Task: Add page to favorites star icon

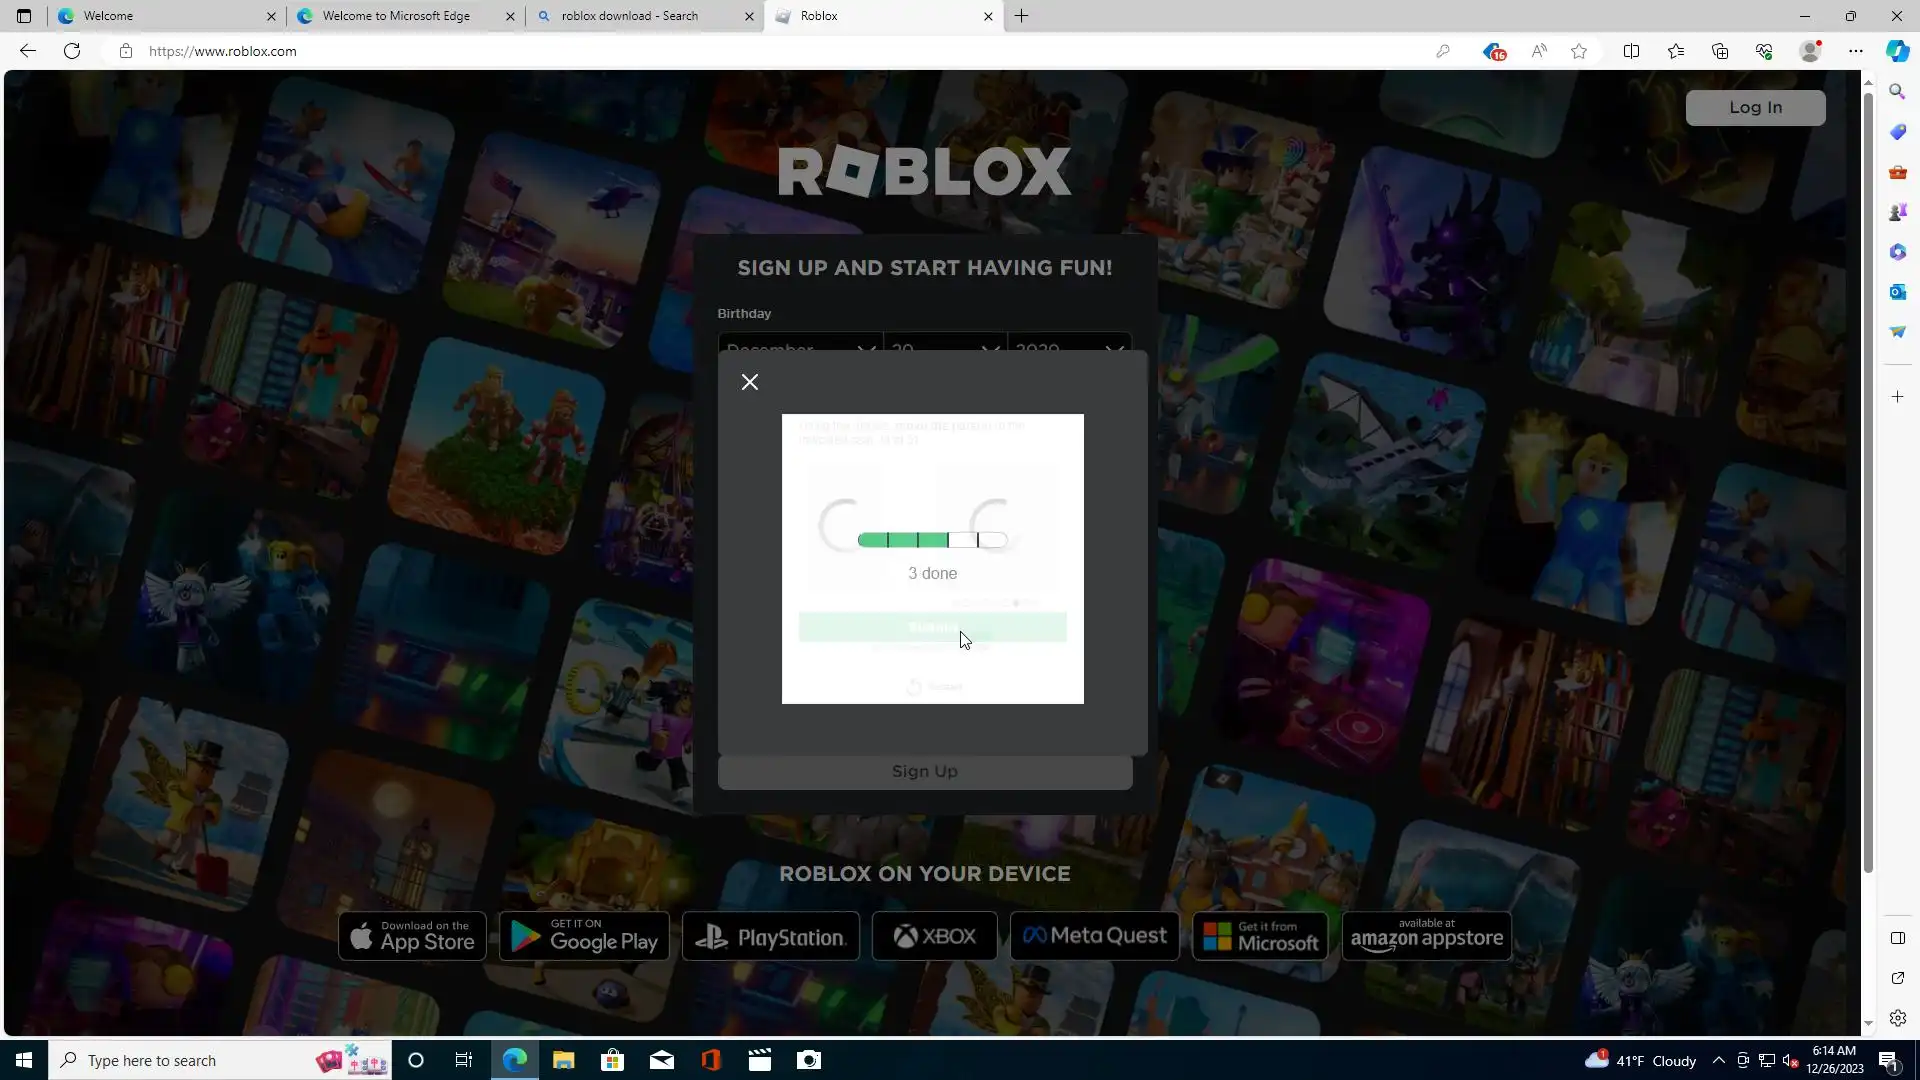Action: coord(1579,51)
